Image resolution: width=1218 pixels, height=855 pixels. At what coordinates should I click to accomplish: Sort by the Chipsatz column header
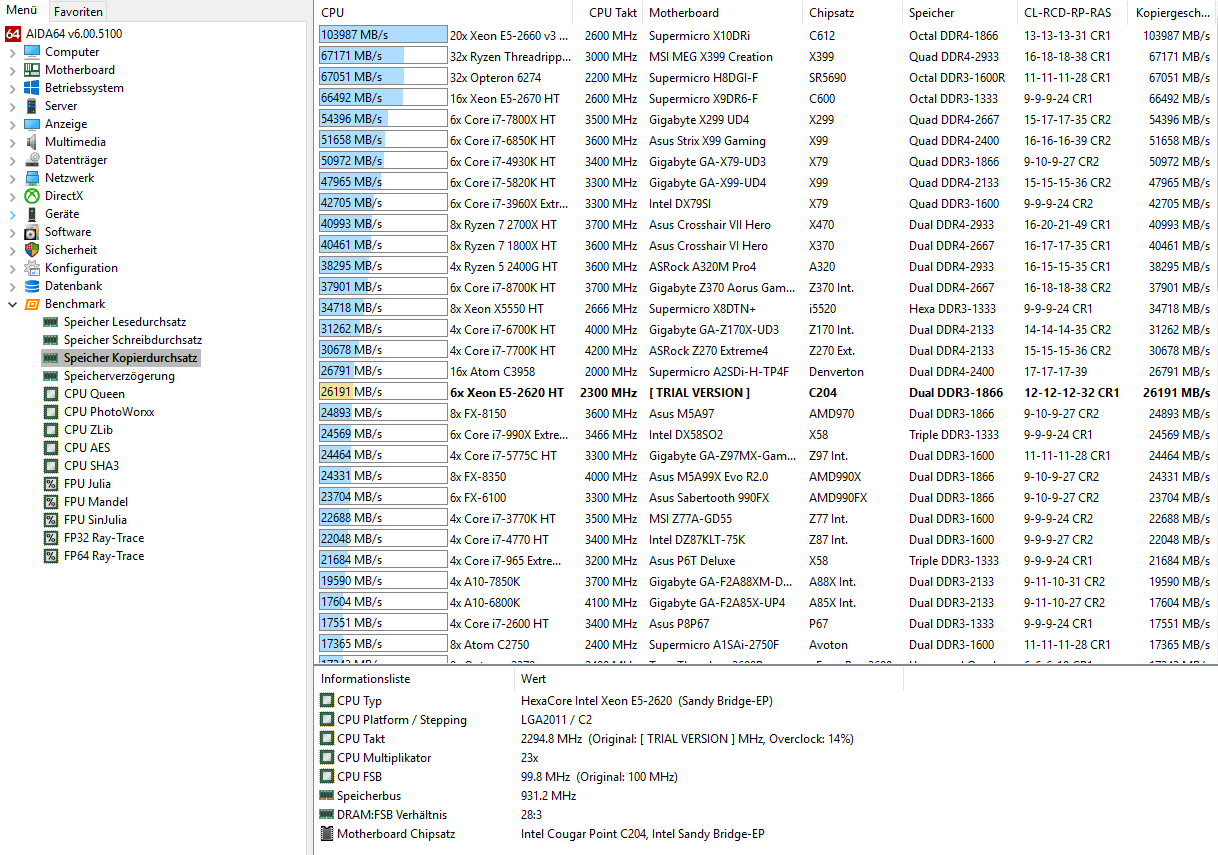(853, 13)
